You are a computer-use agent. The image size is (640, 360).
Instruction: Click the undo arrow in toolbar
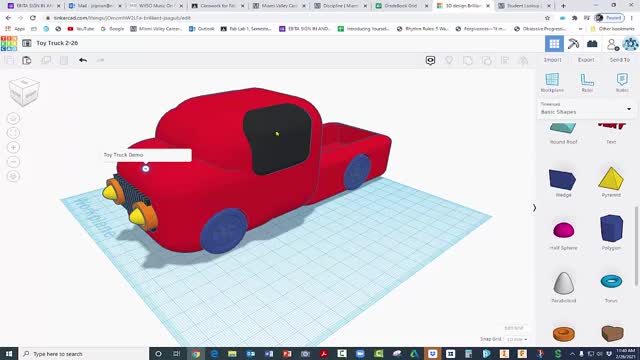pos(83,60)
